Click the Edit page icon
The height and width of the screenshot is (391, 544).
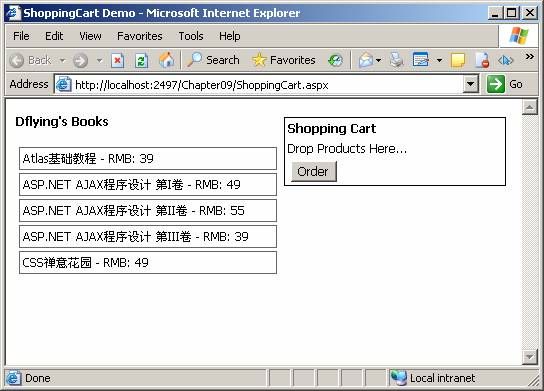point(421,60)
